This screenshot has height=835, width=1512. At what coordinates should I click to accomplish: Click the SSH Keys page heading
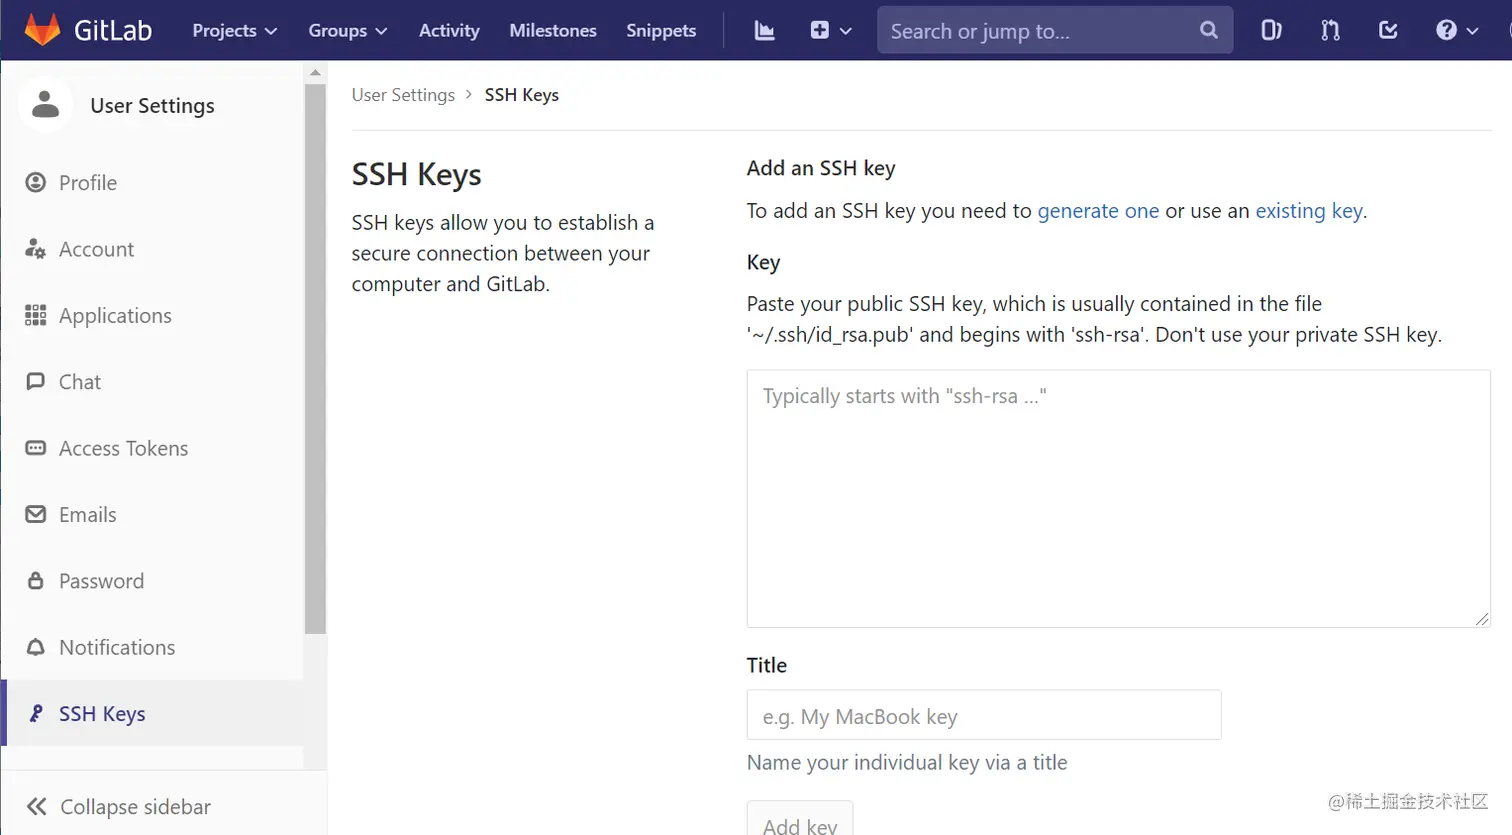[416, 174]
